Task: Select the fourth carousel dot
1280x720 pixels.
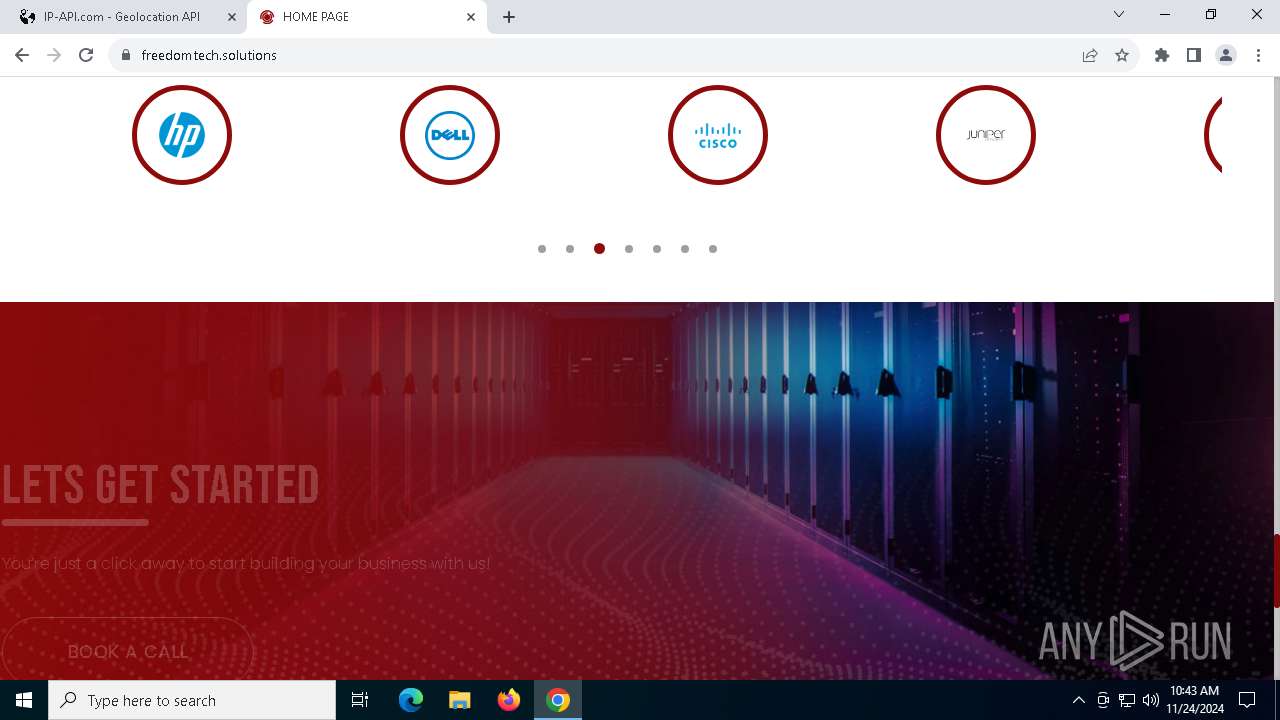Action: point(629,249)
